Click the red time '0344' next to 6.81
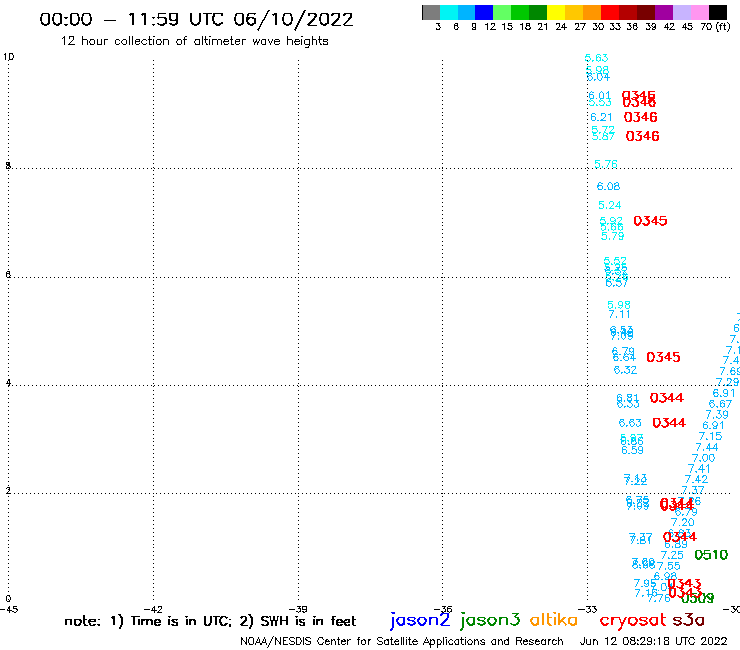The image size is (740, 650). [666, 398]
